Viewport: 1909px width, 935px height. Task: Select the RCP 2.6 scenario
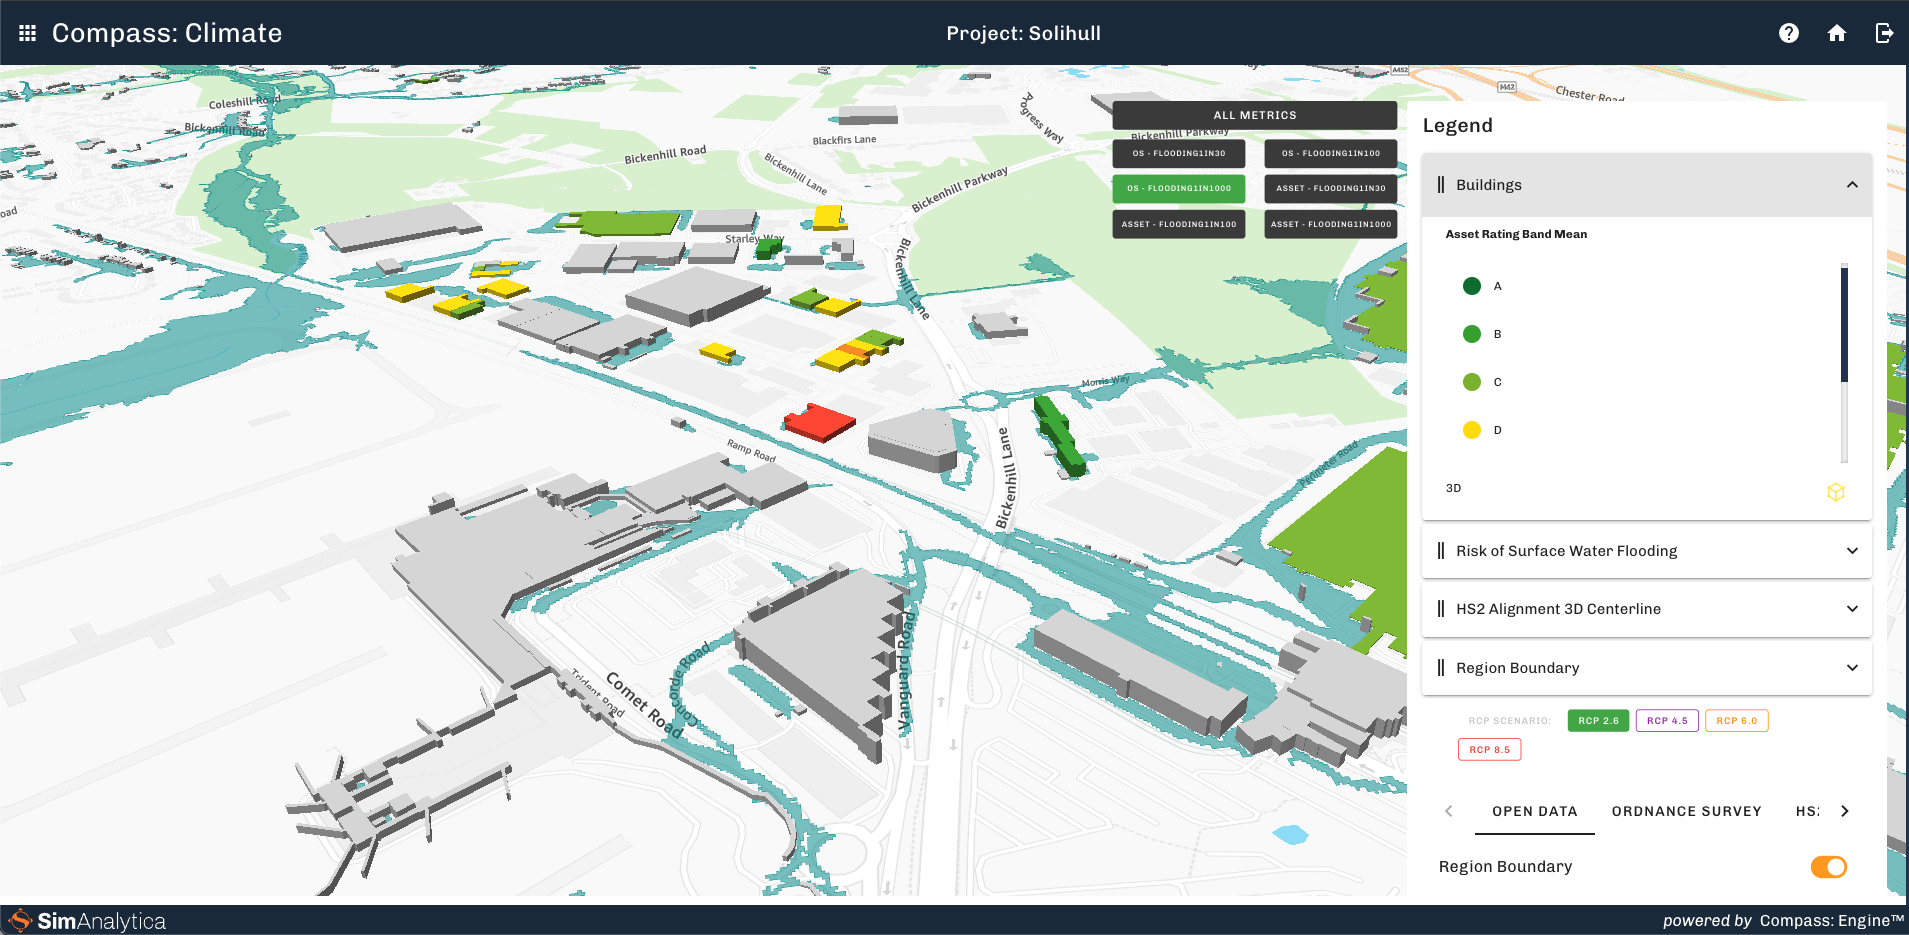(1598, 721)
